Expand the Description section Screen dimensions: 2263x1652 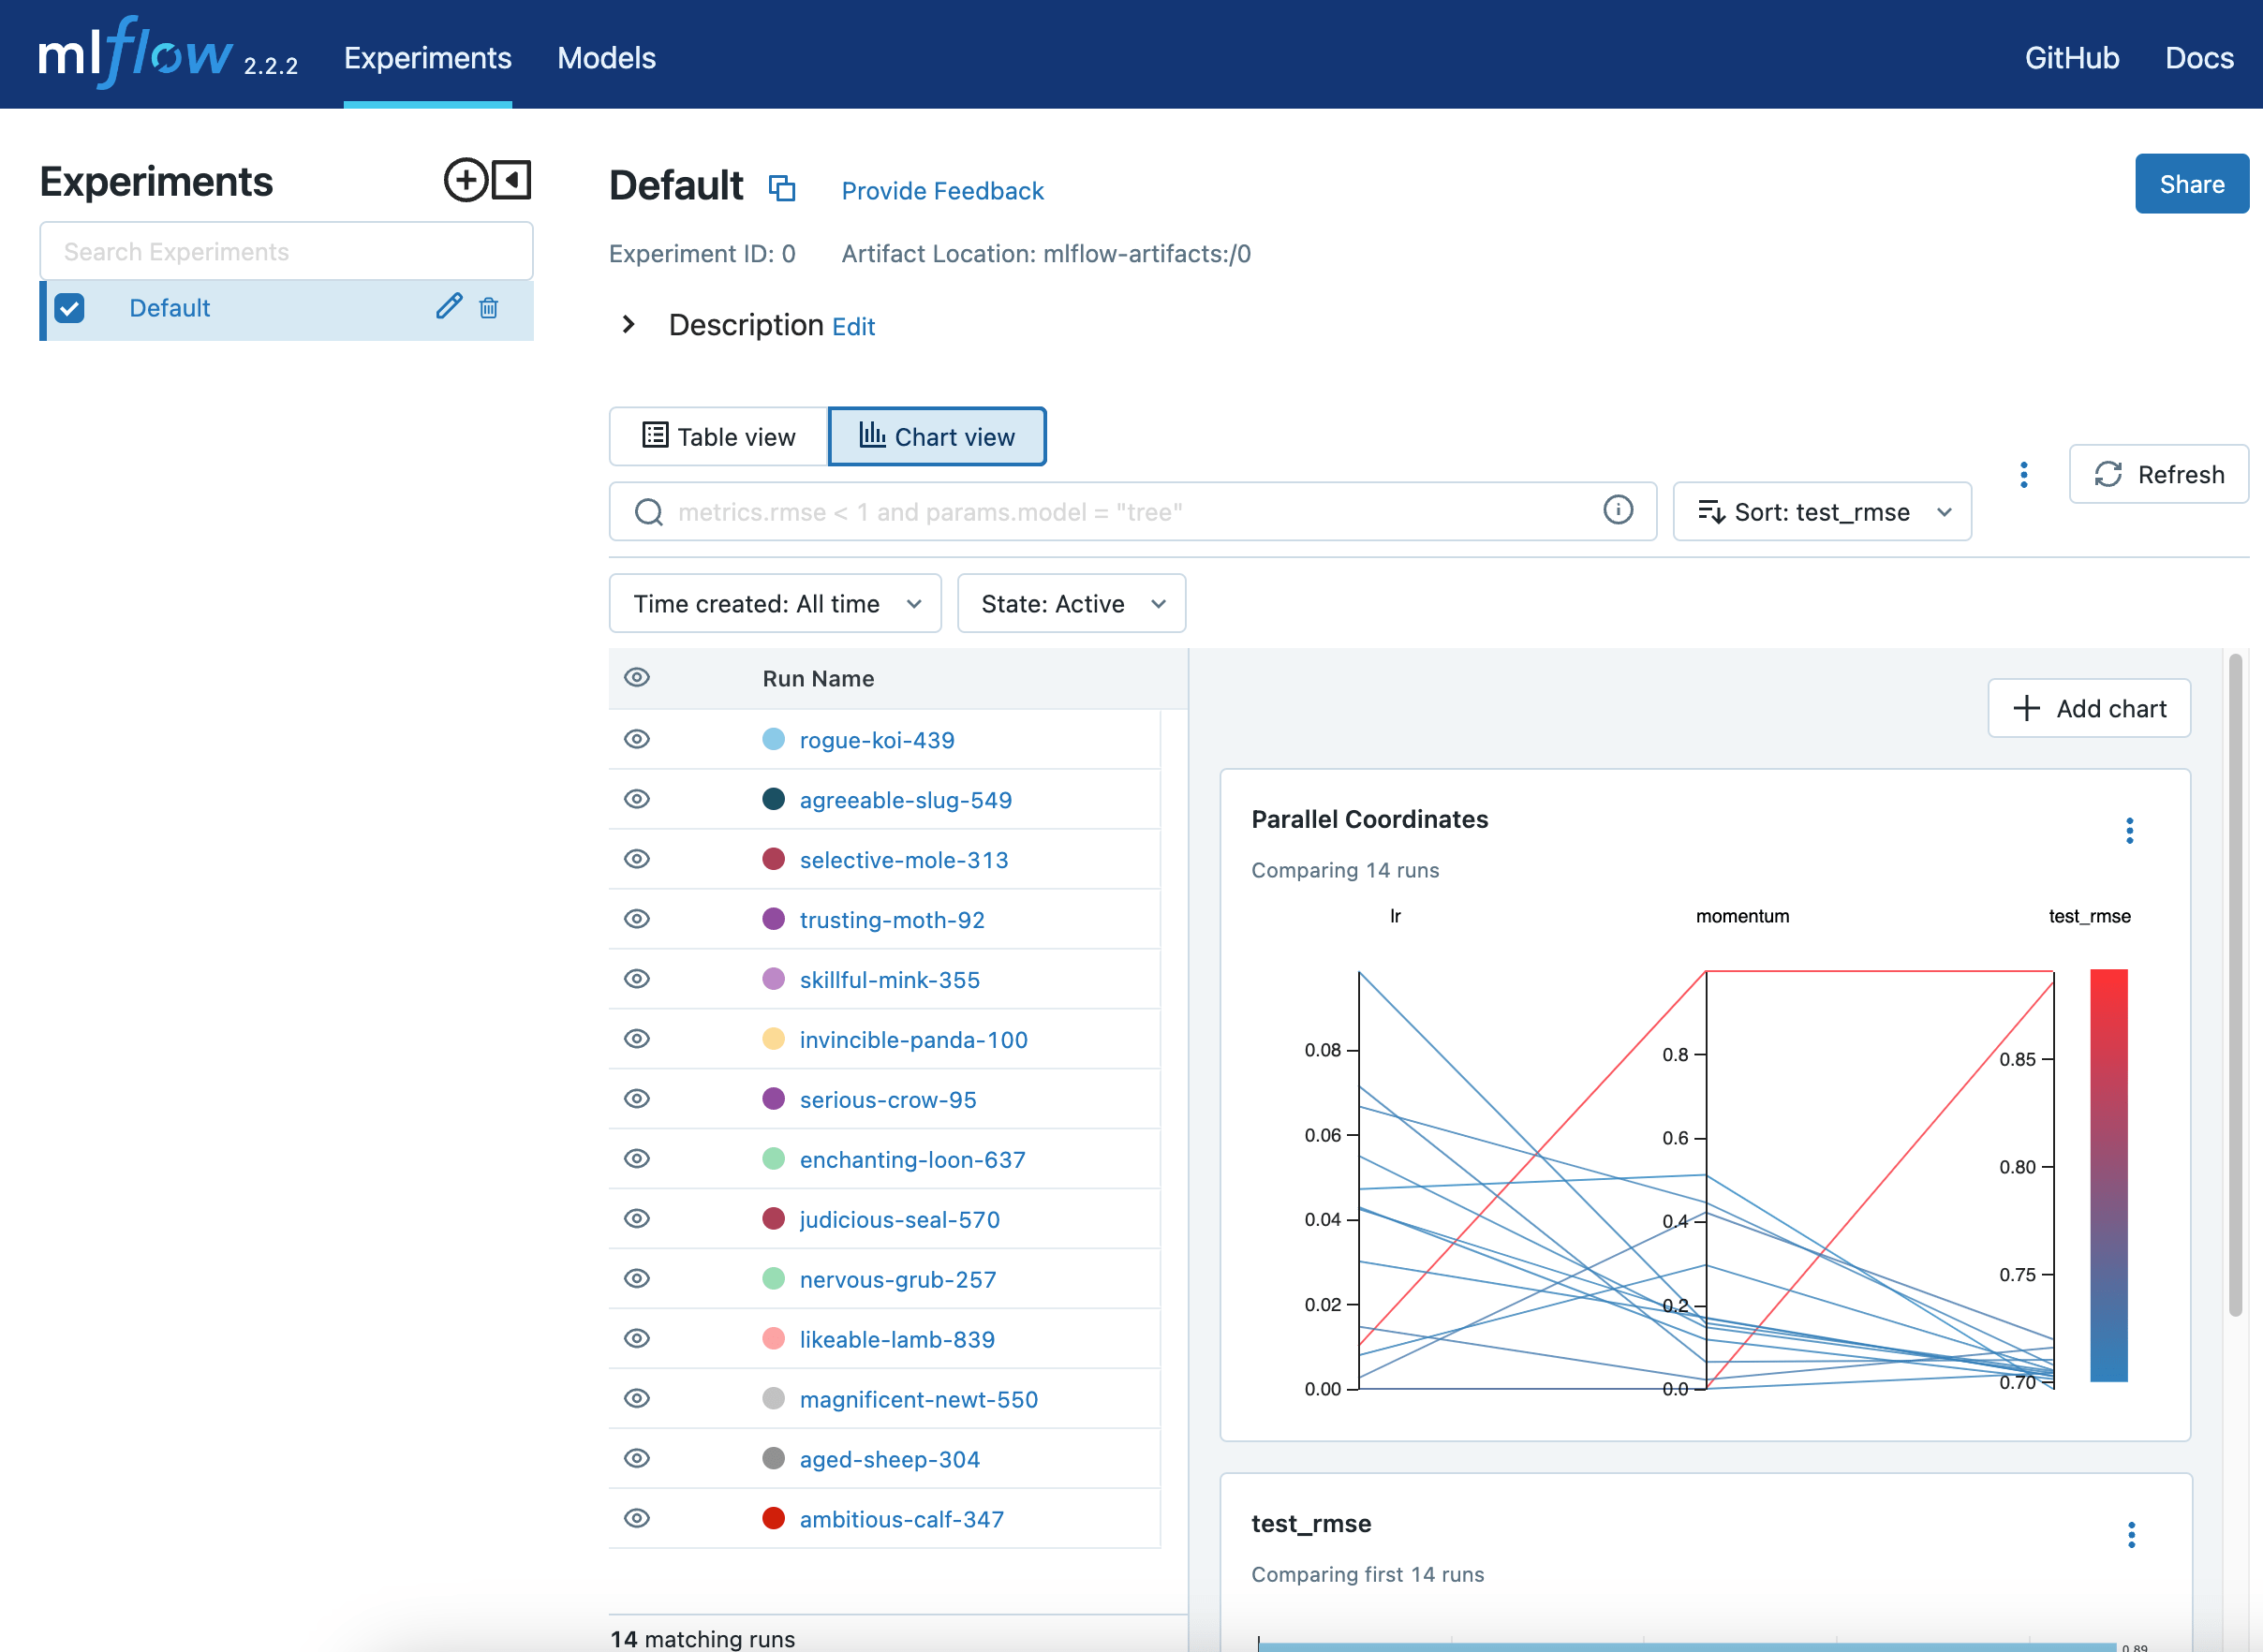pyautogui.click(x=629, y=324)
